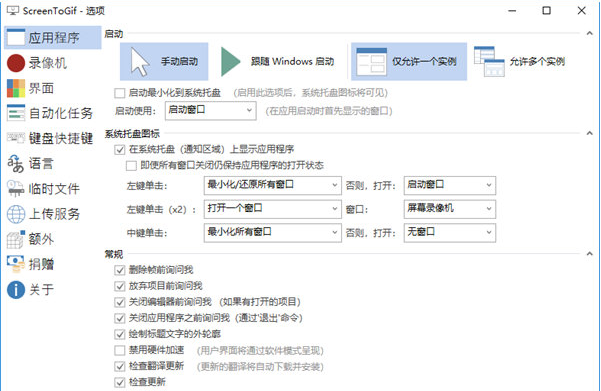Image resolution: width=601 pixels, height=391 pixels.
Task: Toggle 删除帧前询问我 checkbox
Action: 120,270
